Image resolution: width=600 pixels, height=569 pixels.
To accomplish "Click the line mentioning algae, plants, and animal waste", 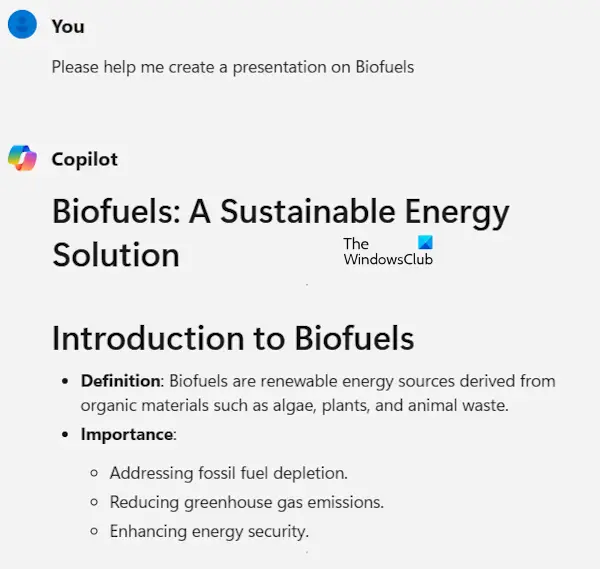I will tap(294, 406).
